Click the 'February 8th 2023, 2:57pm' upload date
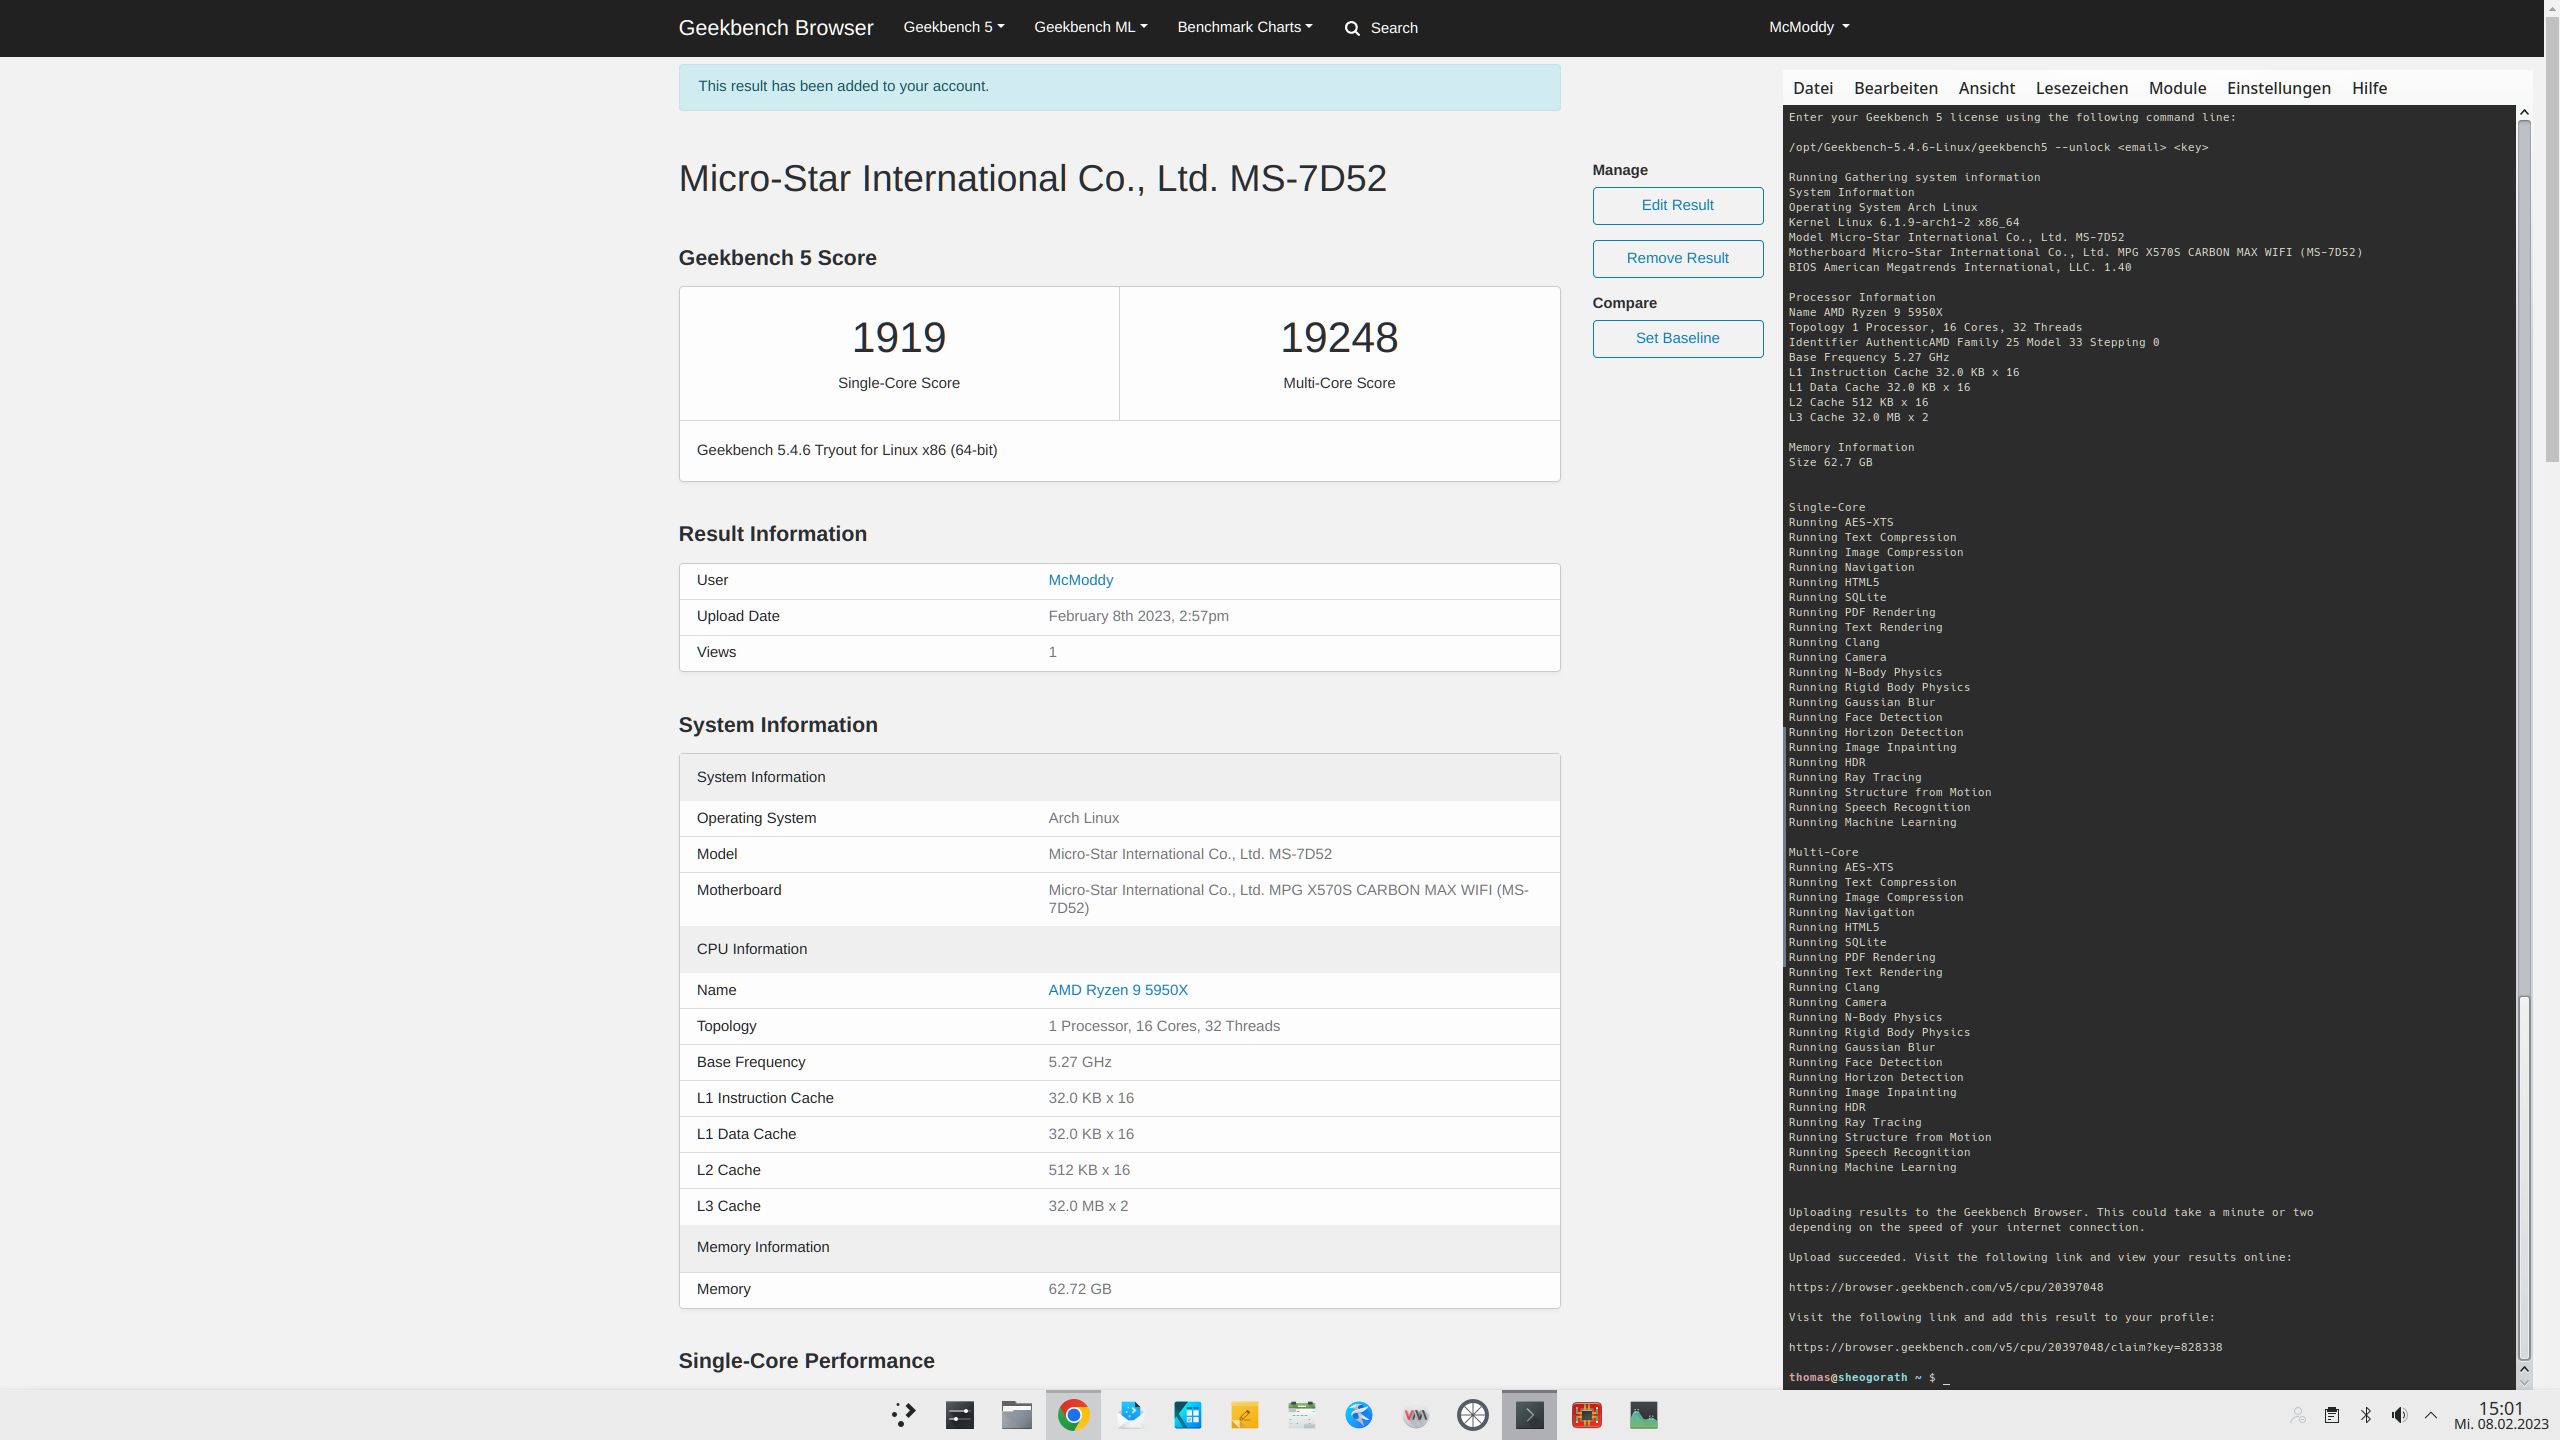This screenshot has width=2560, height=1440. click(x=1138, y=616)
